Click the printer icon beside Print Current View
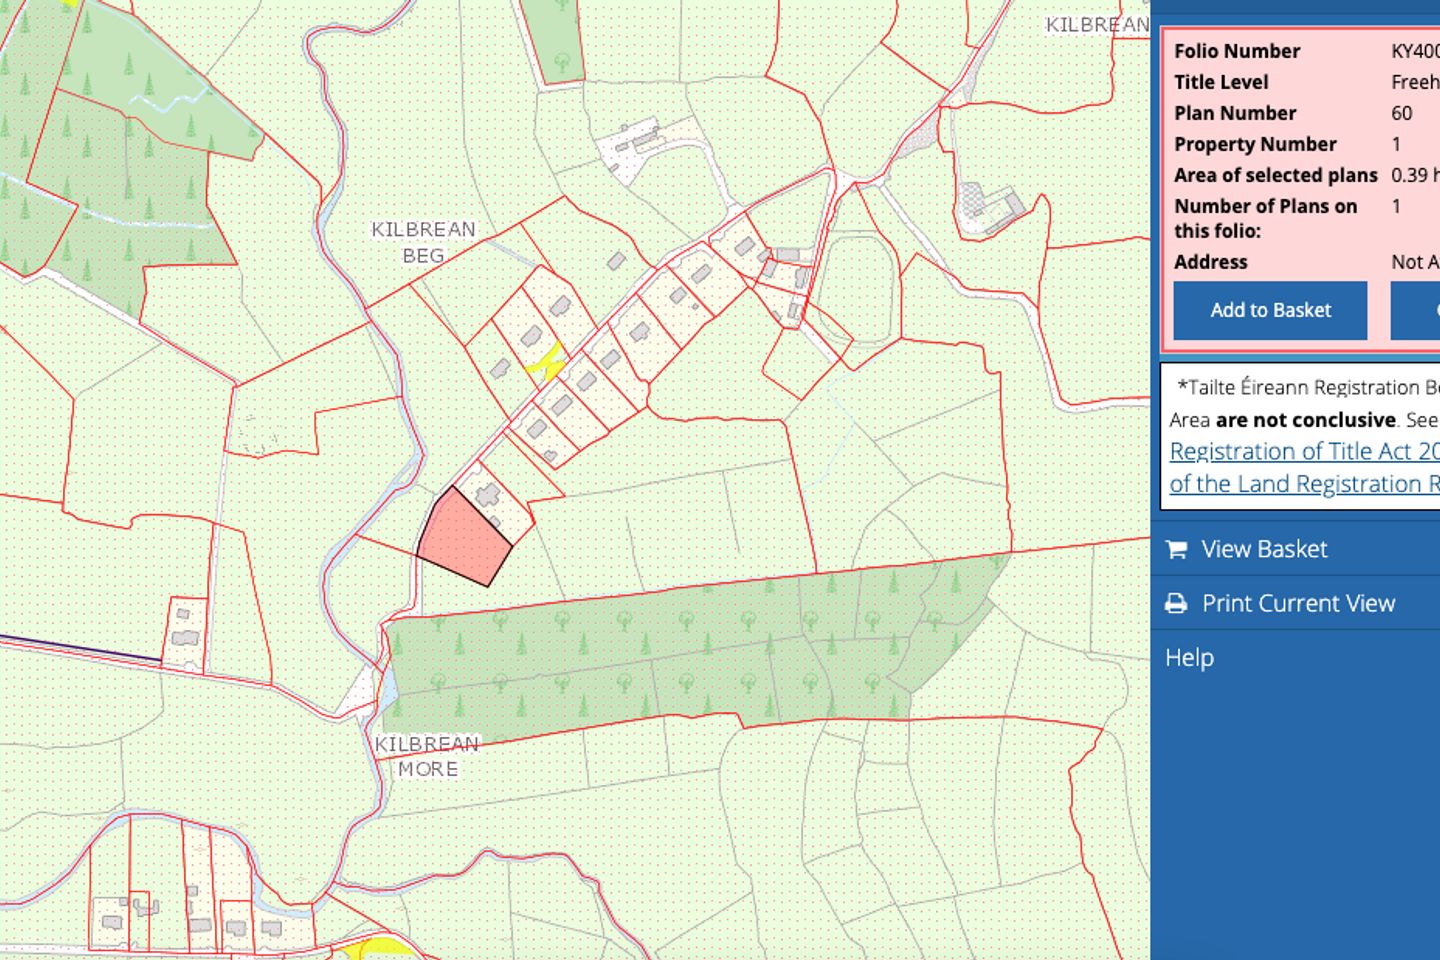Viewport: 1440px width, 960px height. pos(1177,603)
